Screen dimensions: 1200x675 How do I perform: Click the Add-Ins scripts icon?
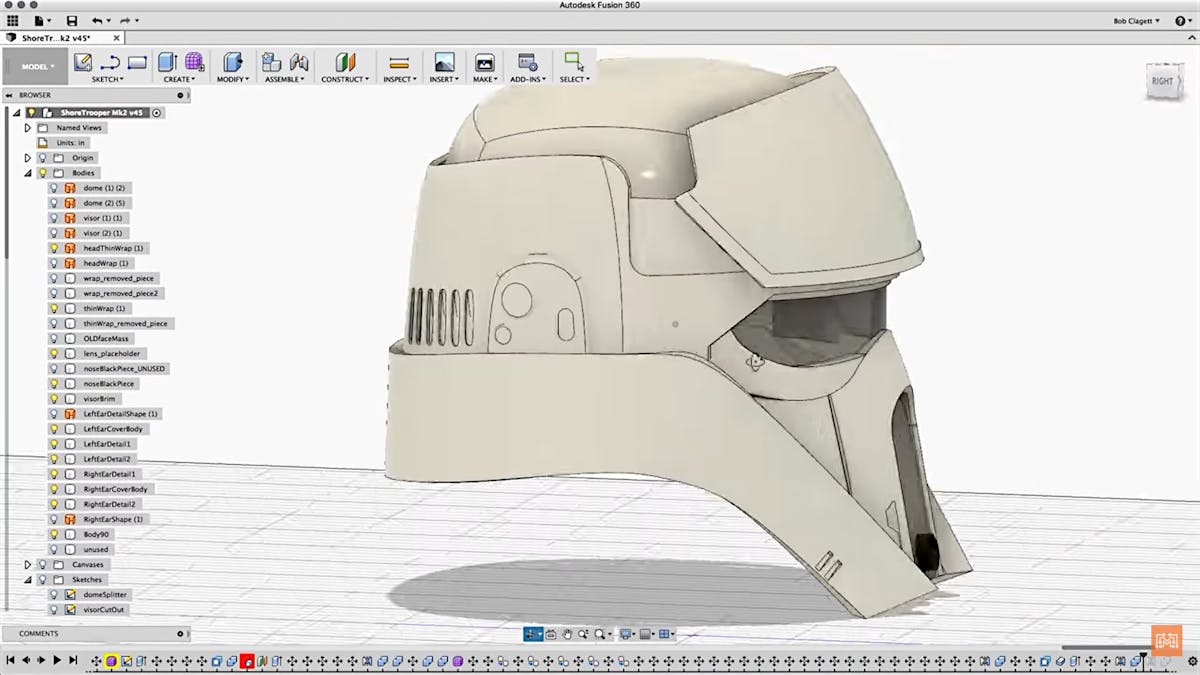[528, 62]
